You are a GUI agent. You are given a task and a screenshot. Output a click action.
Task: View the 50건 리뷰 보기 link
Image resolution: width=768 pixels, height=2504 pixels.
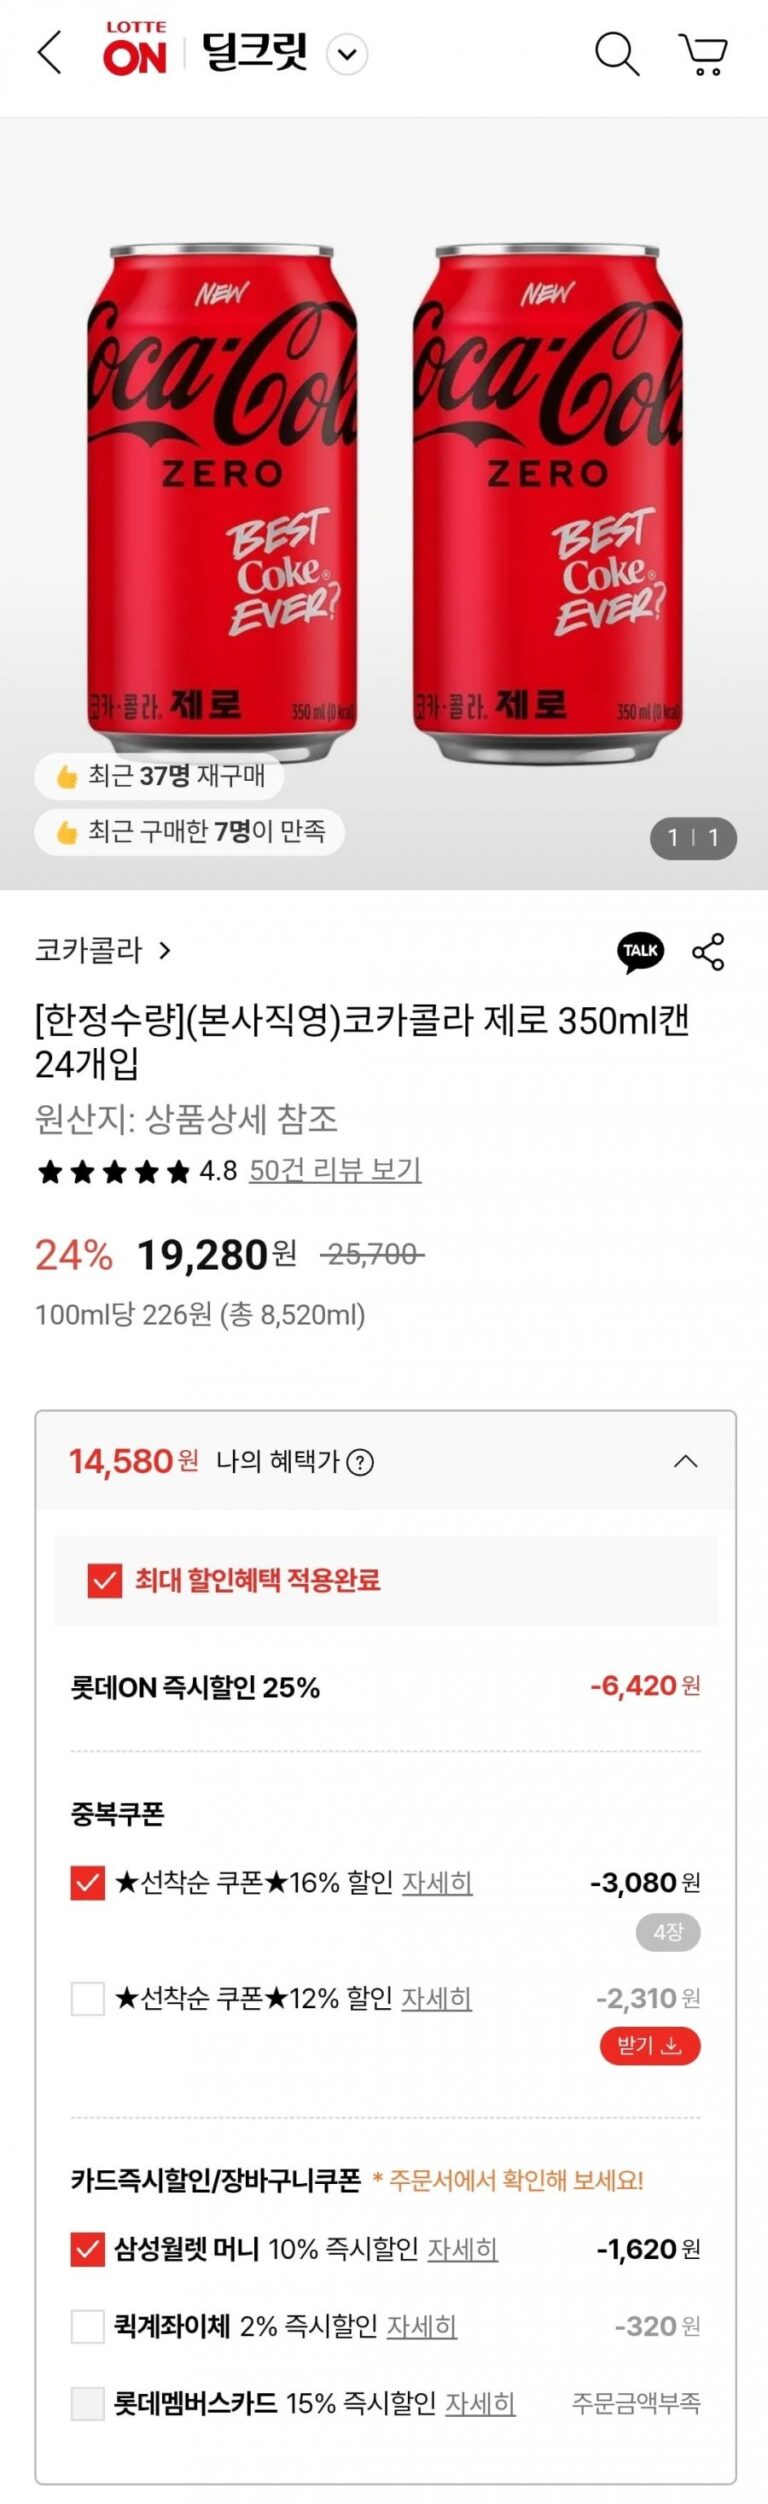335,1170
